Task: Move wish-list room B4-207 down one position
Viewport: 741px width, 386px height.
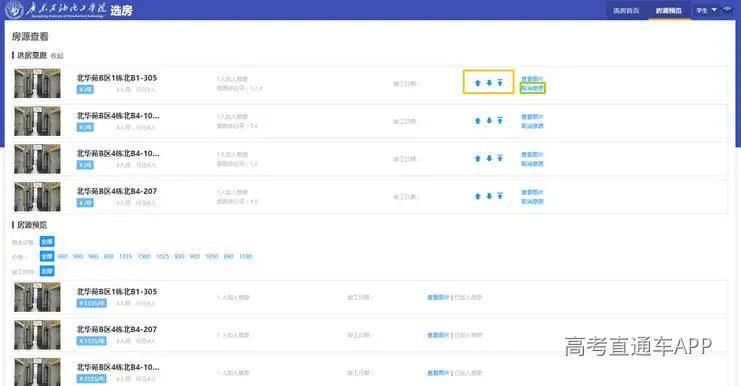Action: point(489,196)
